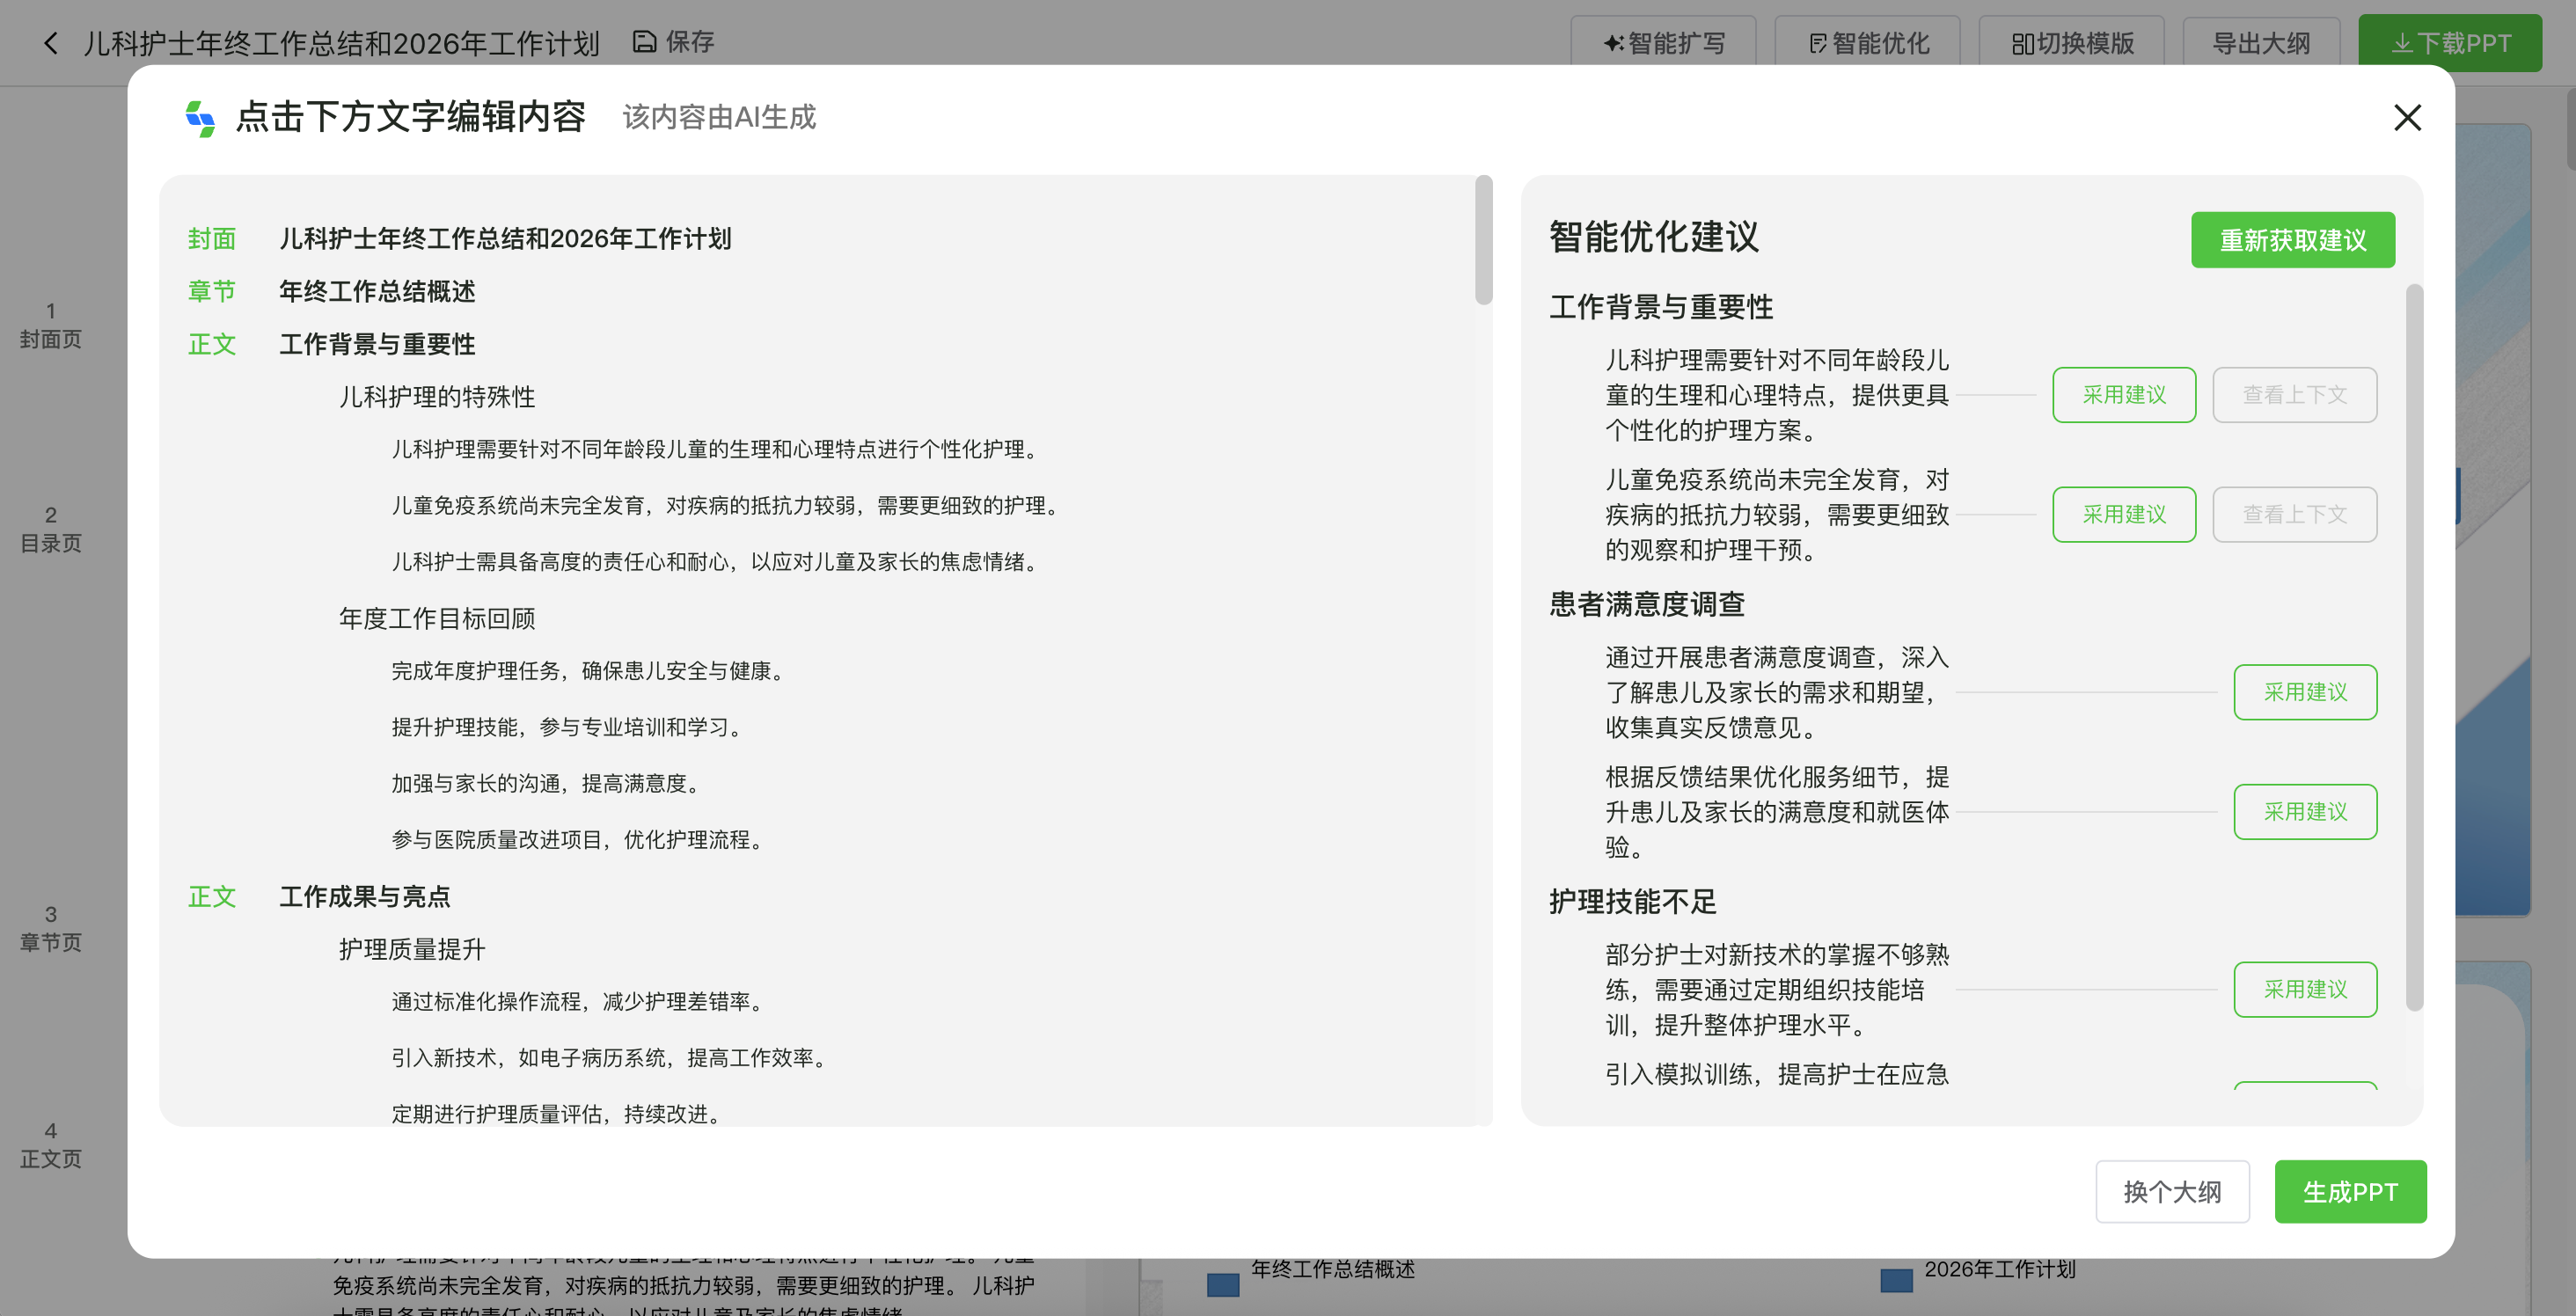Click the edit icon beside 智能优化
The width and height of the screenshot is (2576, 1316).
click(x=1817, y=43)
